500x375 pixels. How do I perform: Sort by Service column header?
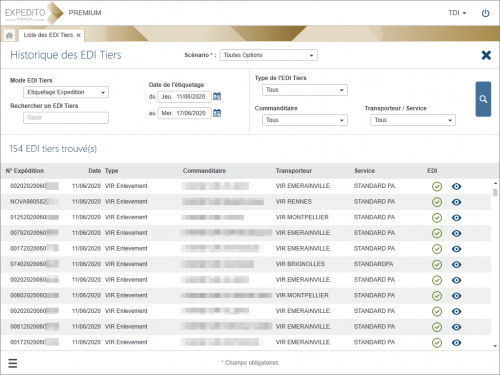pos(364,171)
